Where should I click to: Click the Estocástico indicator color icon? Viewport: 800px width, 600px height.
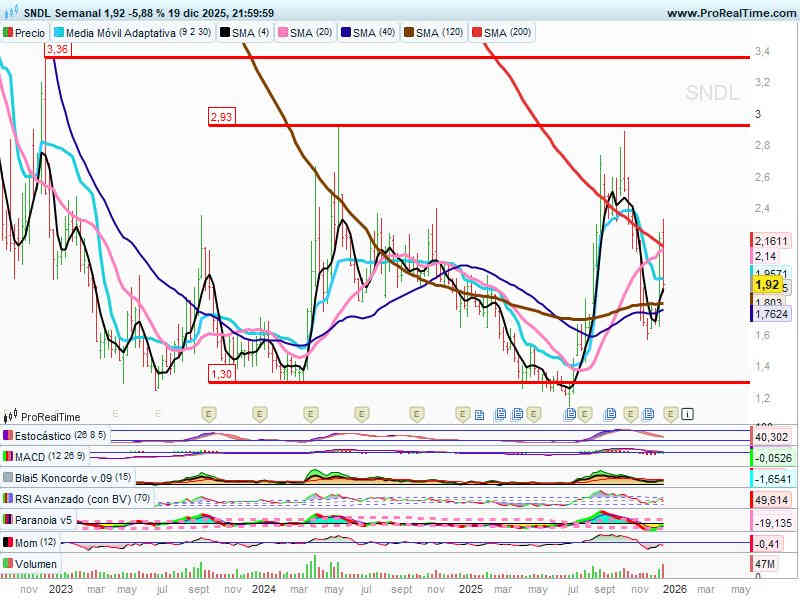point(9,436)
